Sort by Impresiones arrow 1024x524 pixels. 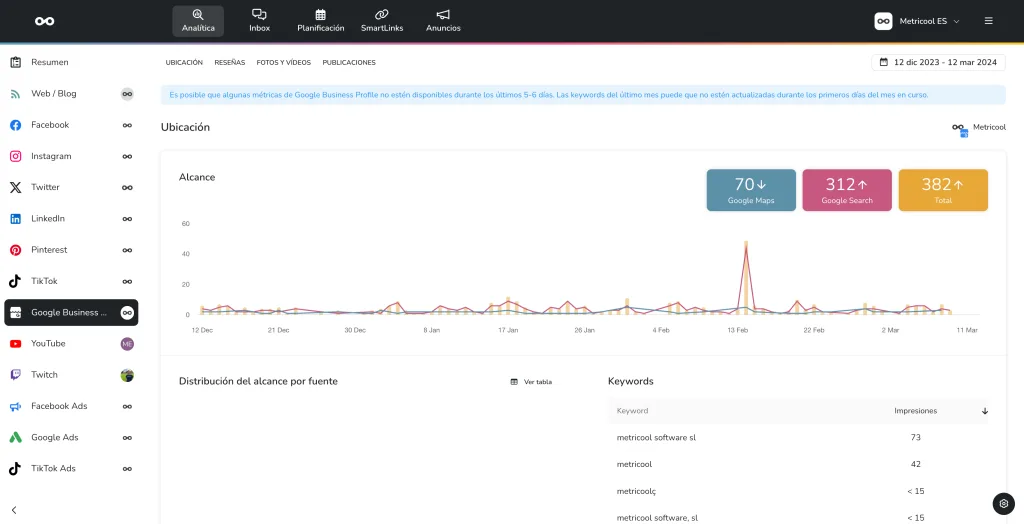pyautogui.click(x=985, y=411)
